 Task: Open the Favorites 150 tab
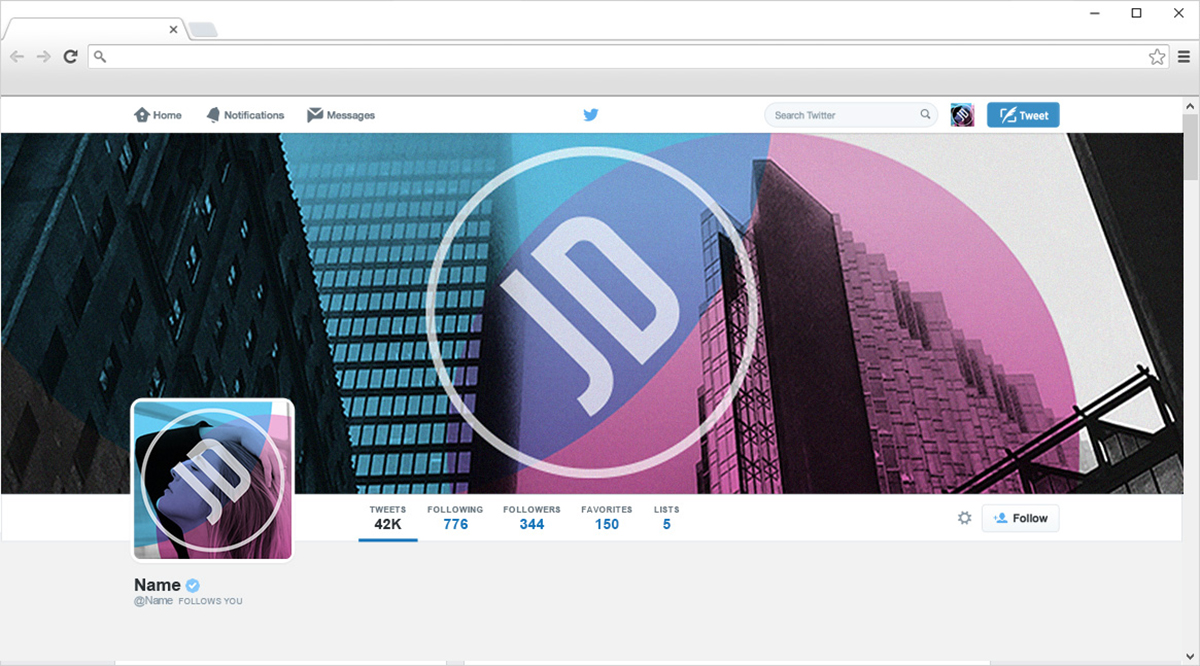607,518
